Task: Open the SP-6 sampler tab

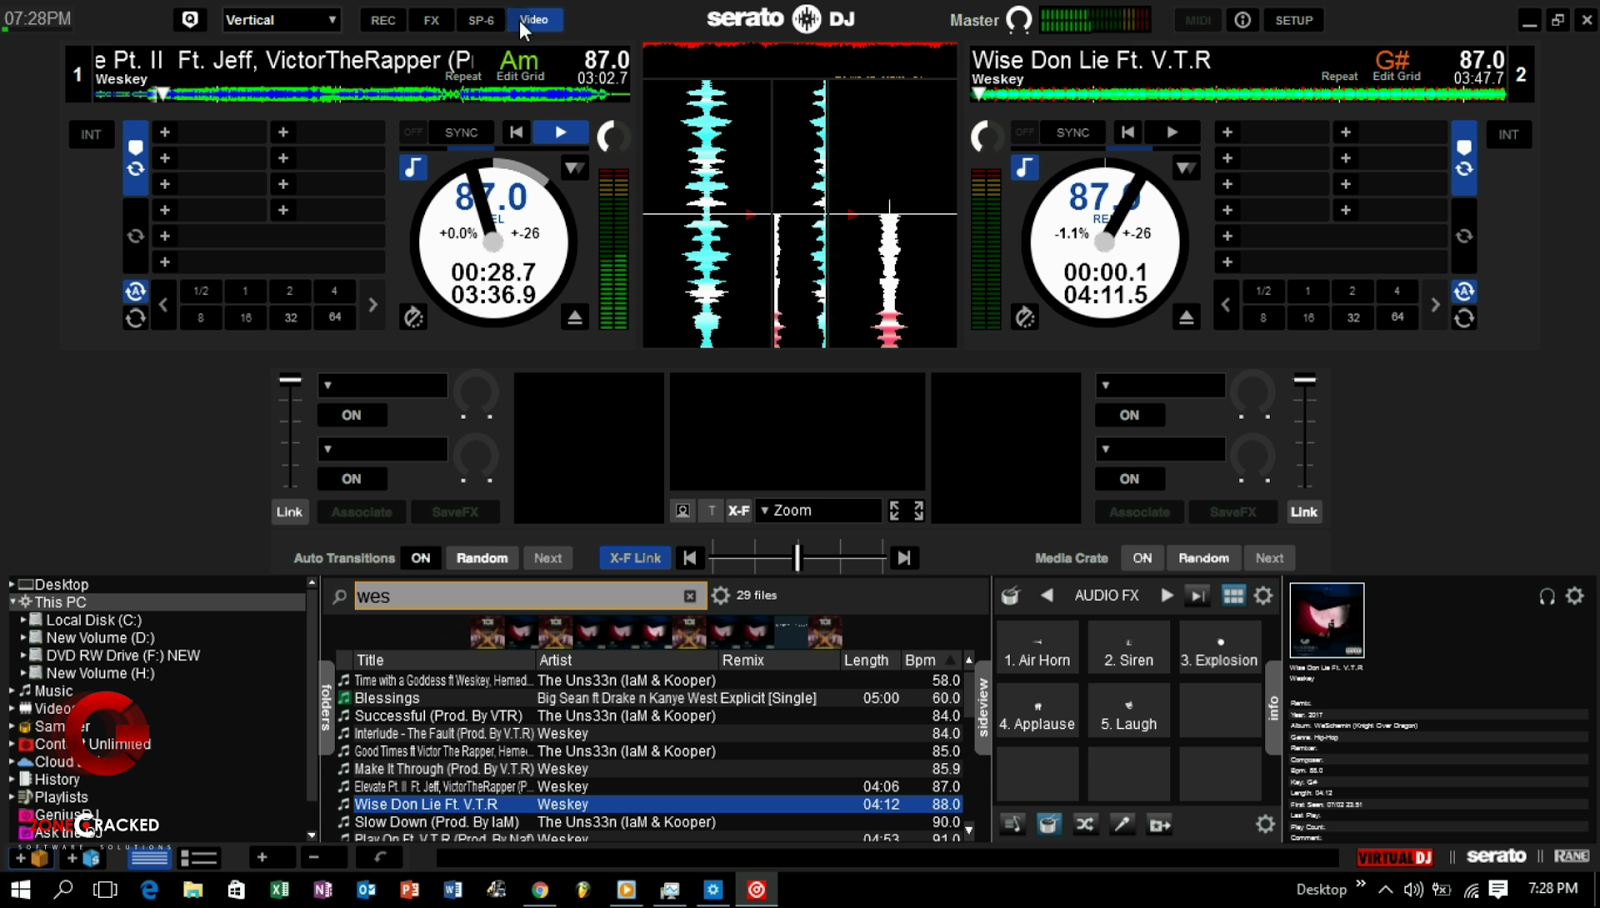Action: point(481,20)
